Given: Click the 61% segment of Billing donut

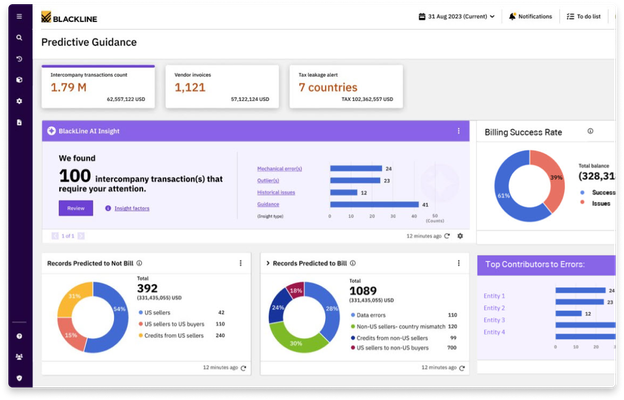Looking at the screenshot, I should click(504, 195).
